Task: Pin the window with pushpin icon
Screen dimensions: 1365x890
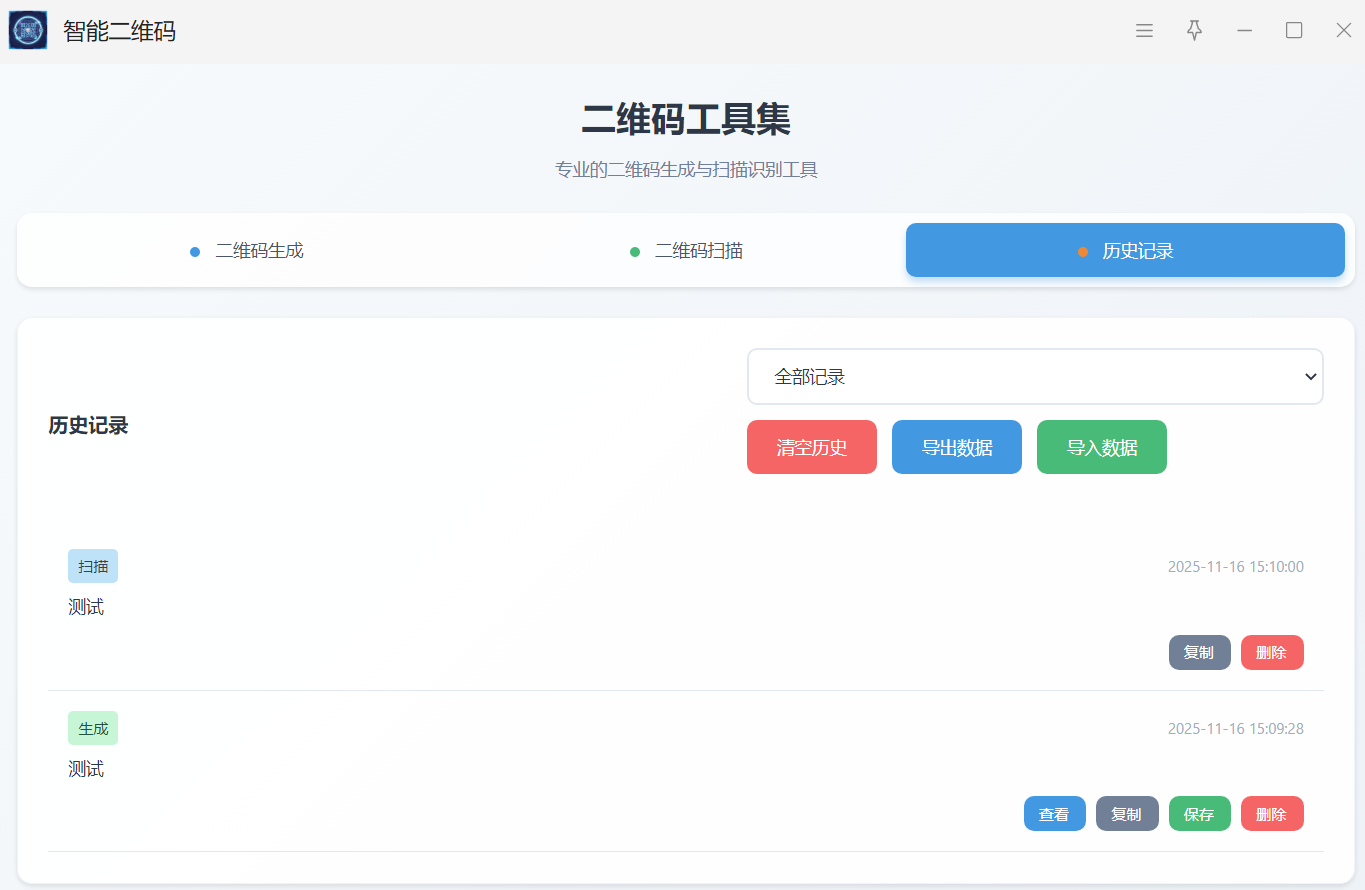Action: [1194, 31]
